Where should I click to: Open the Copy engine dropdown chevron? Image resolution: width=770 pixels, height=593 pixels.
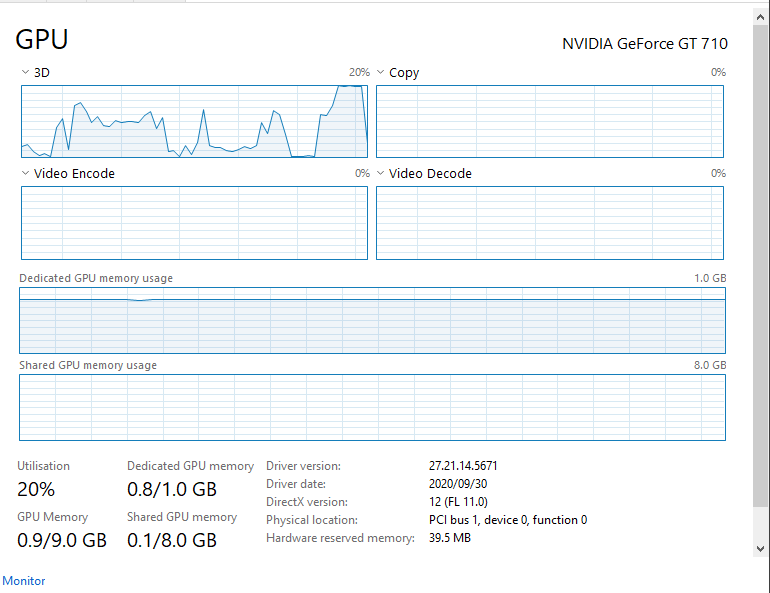(381, 72)
